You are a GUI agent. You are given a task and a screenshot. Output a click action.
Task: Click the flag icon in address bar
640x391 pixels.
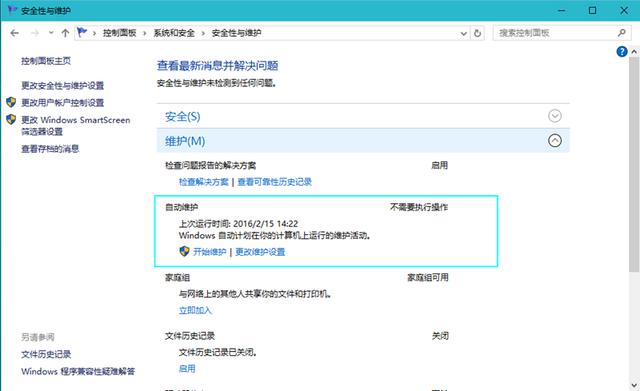coord(82,32)
